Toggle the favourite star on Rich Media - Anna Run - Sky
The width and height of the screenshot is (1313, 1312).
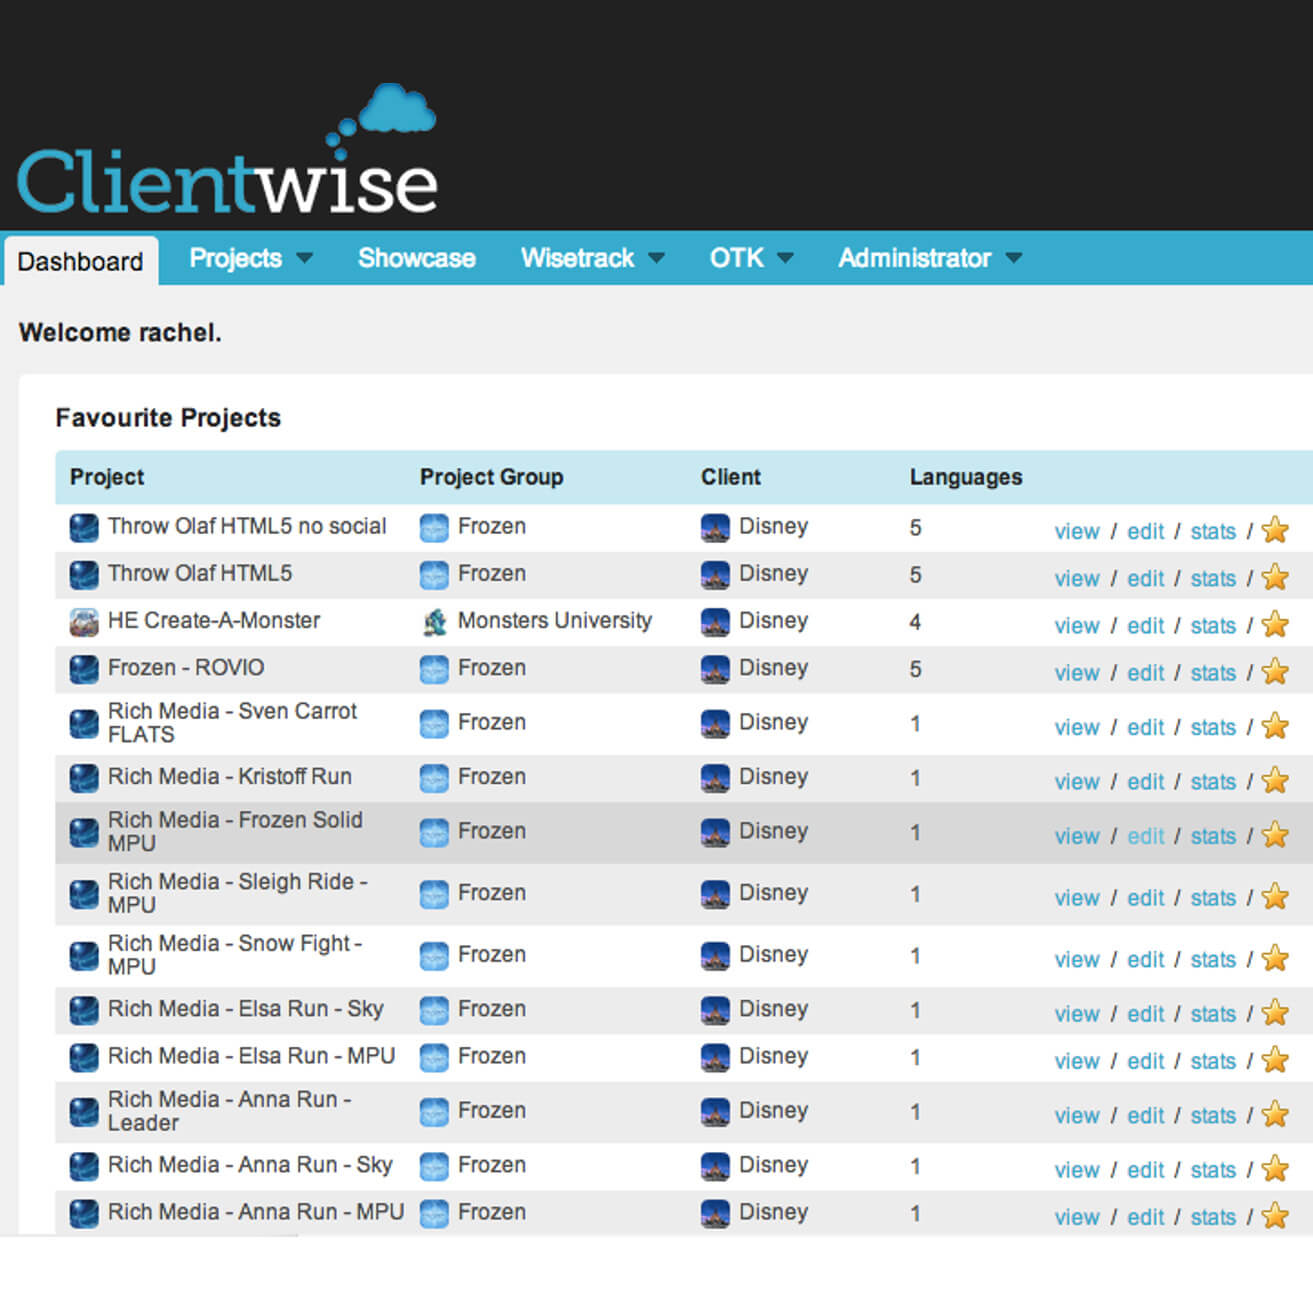coord(1275,1168)
